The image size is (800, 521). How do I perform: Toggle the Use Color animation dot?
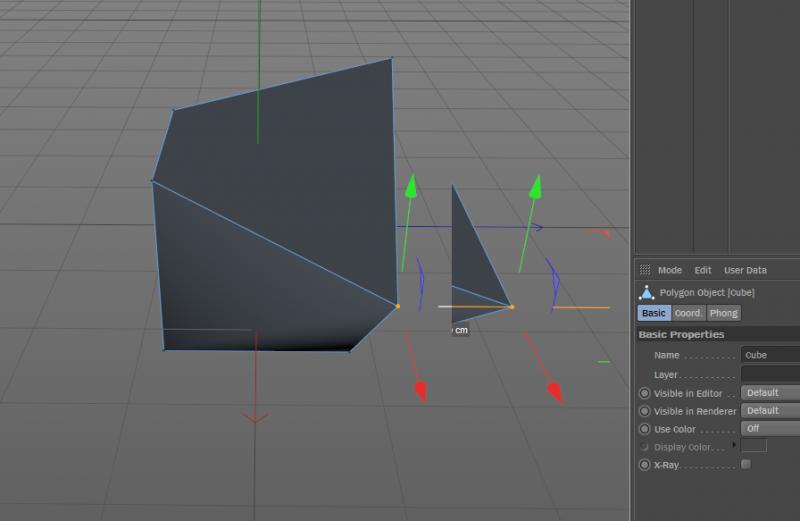[644, 429]
